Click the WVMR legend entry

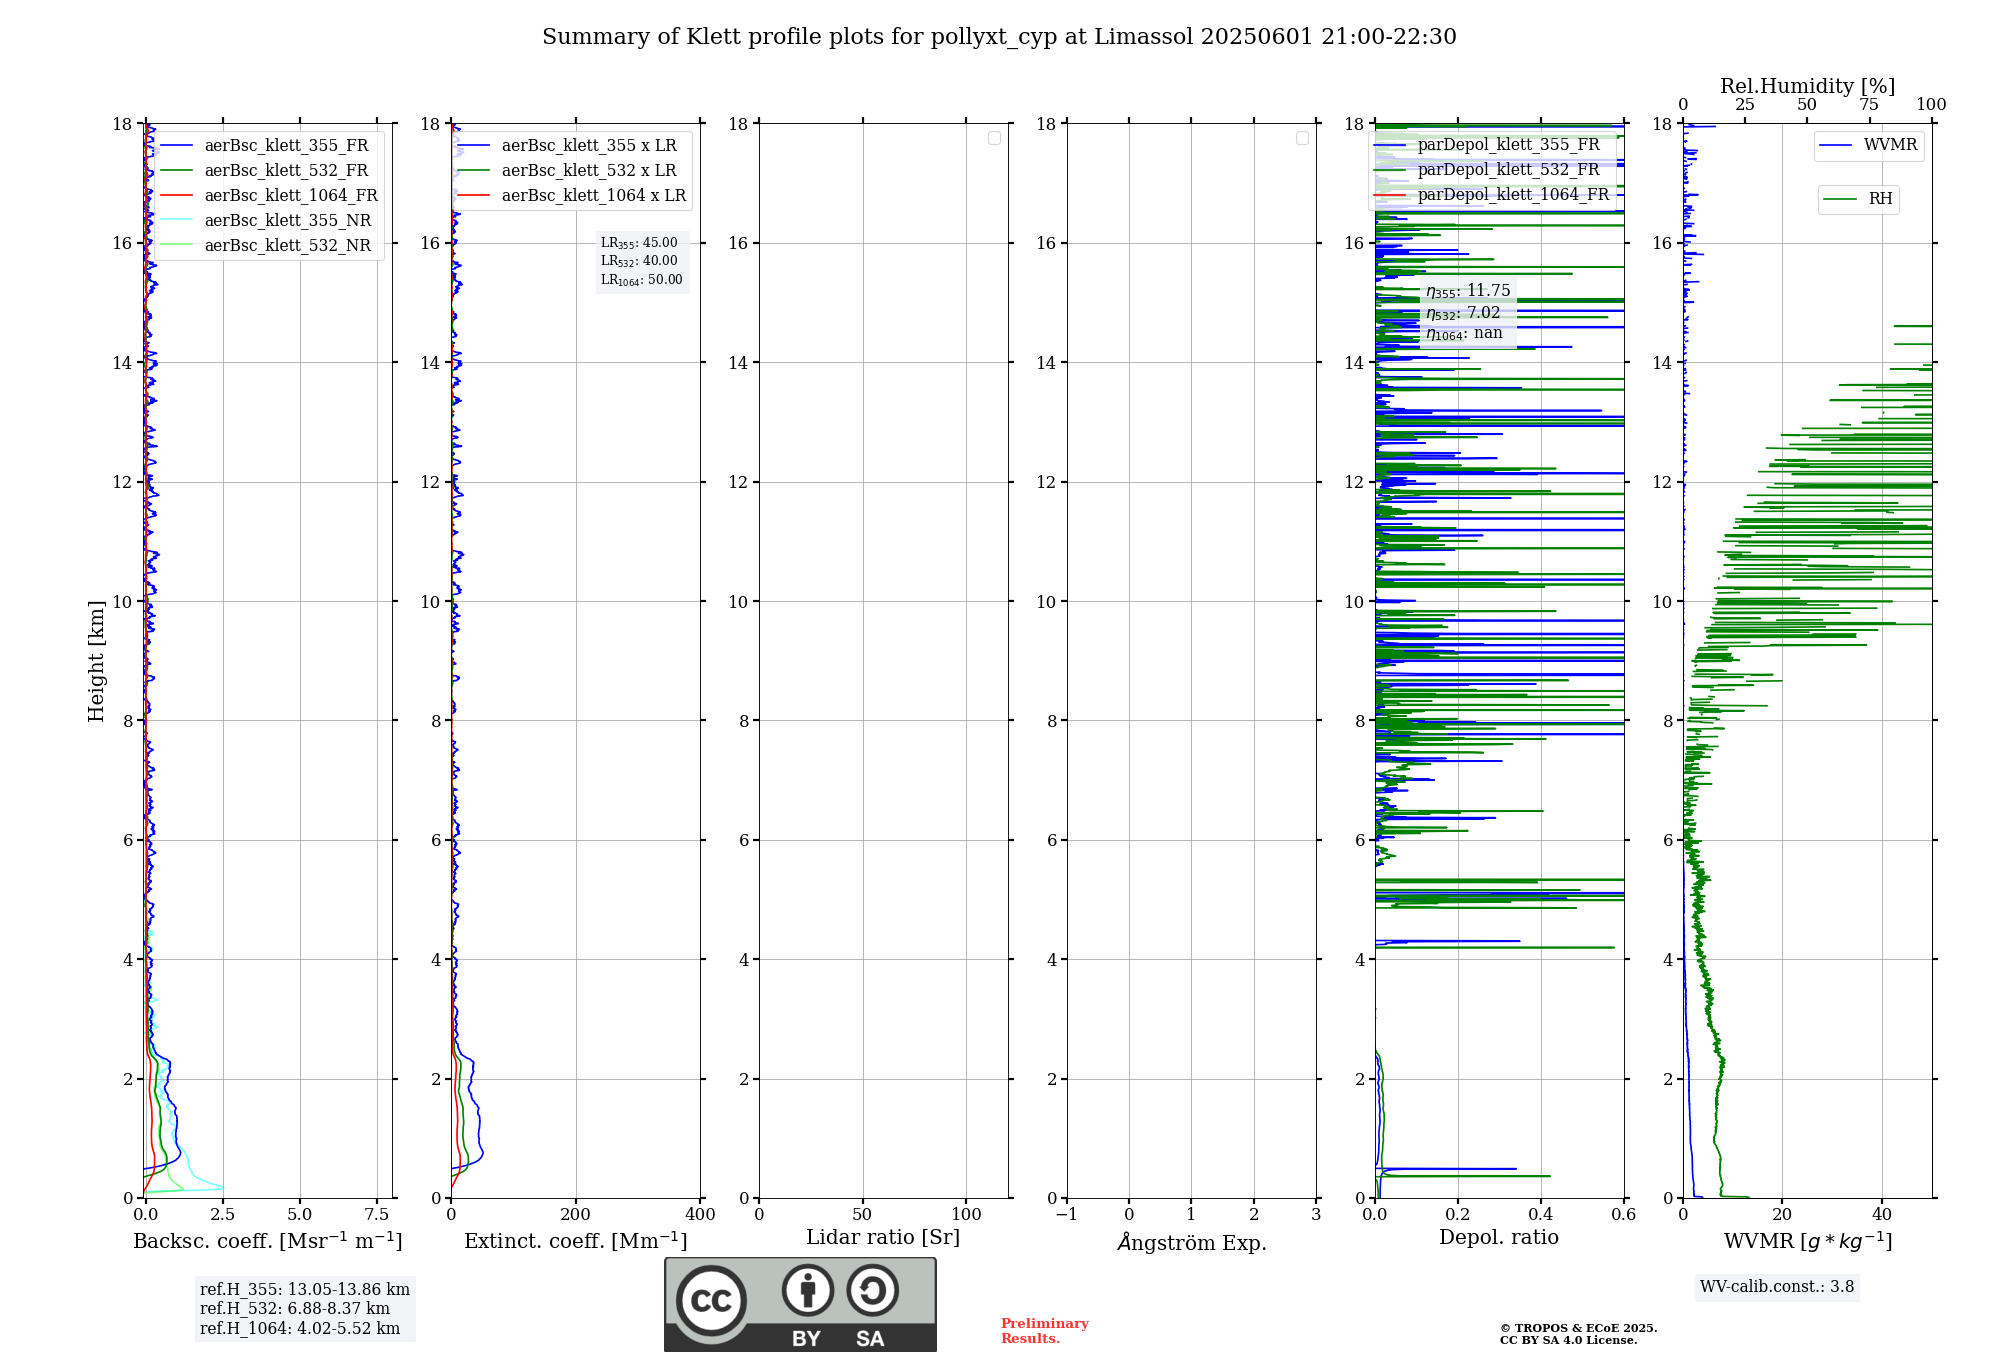point(1890,145)
